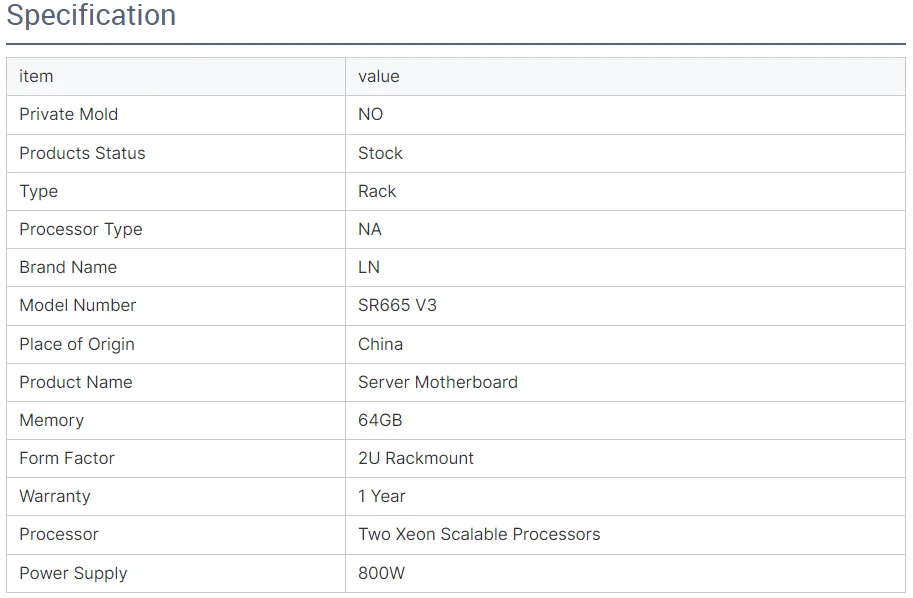Click the Specification heading
913x598 pixels.
(91, 16)
